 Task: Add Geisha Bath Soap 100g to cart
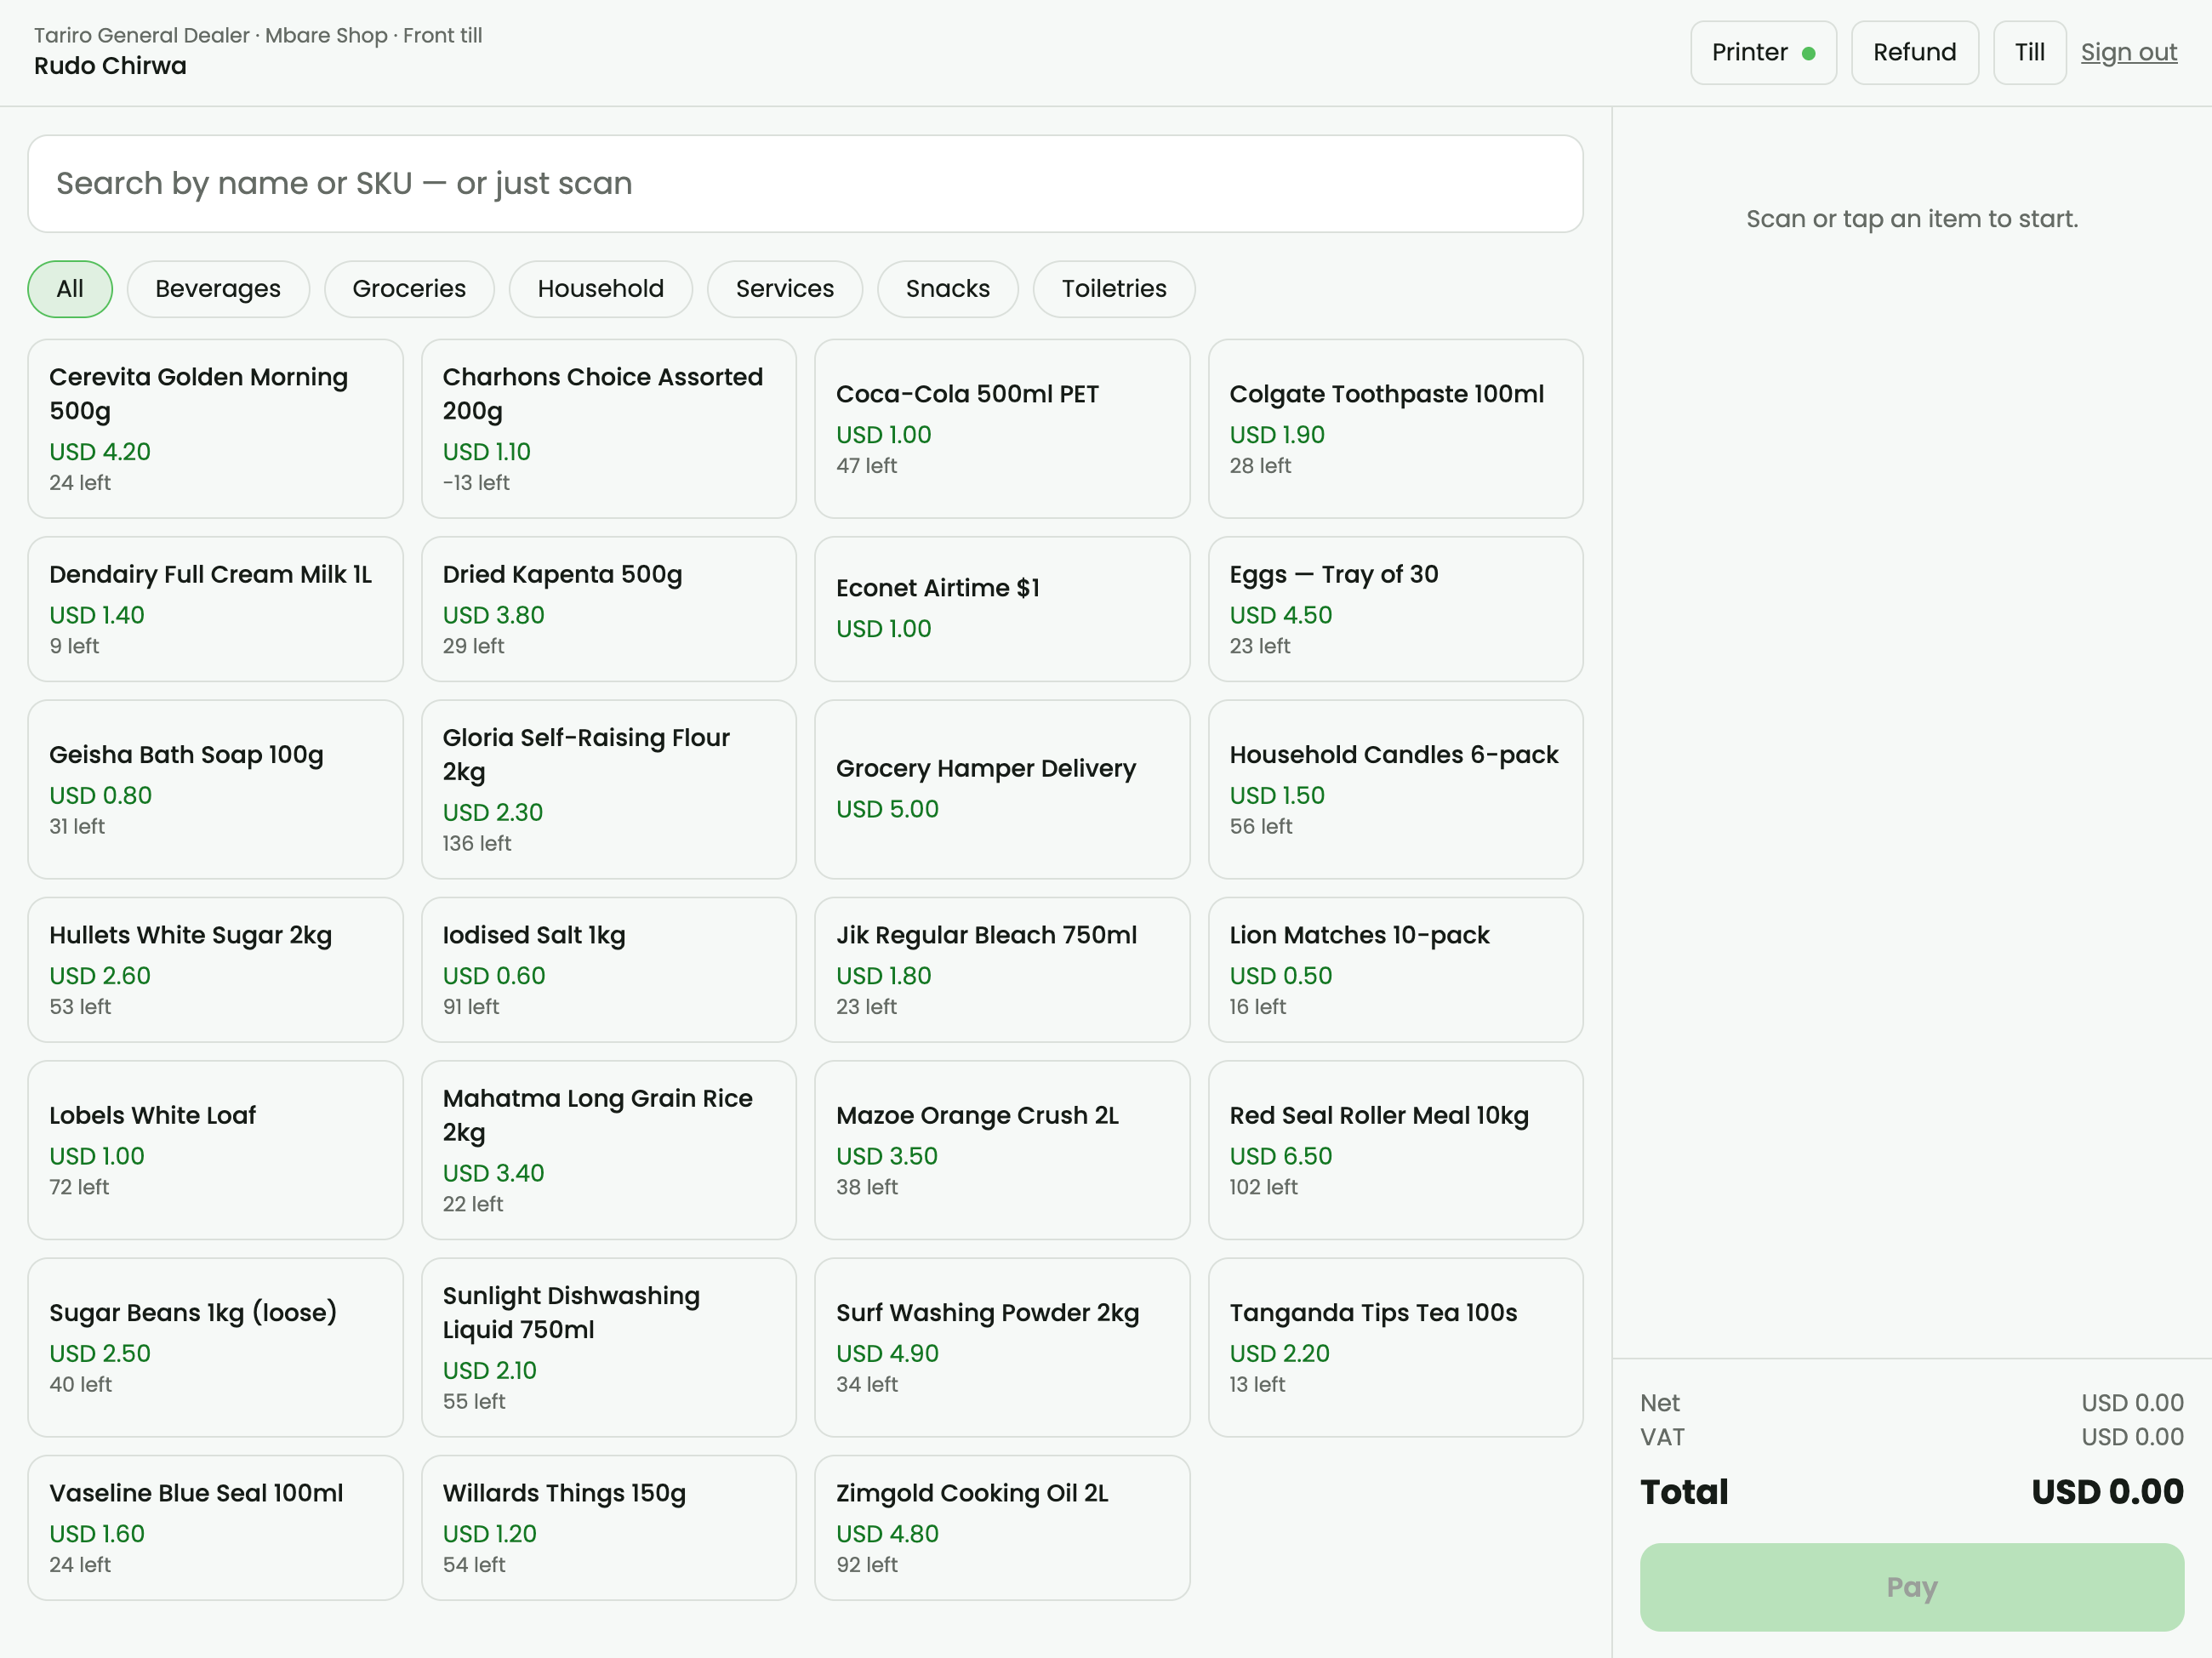tap(215, 790)
